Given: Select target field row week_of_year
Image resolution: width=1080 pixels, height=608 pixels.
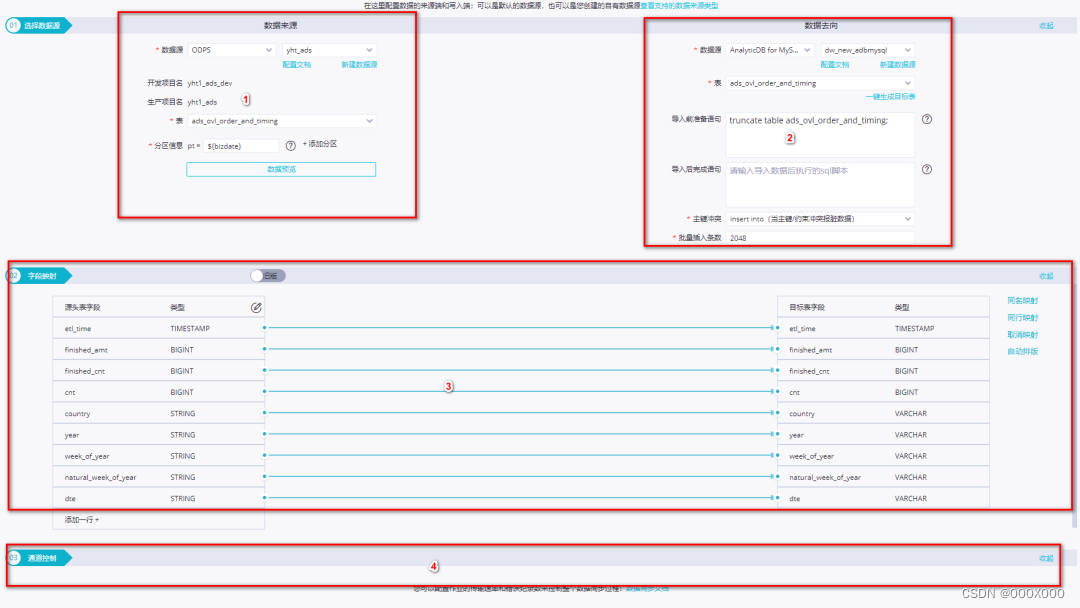Looking at the screenshot, I should [x=883, y=456].
